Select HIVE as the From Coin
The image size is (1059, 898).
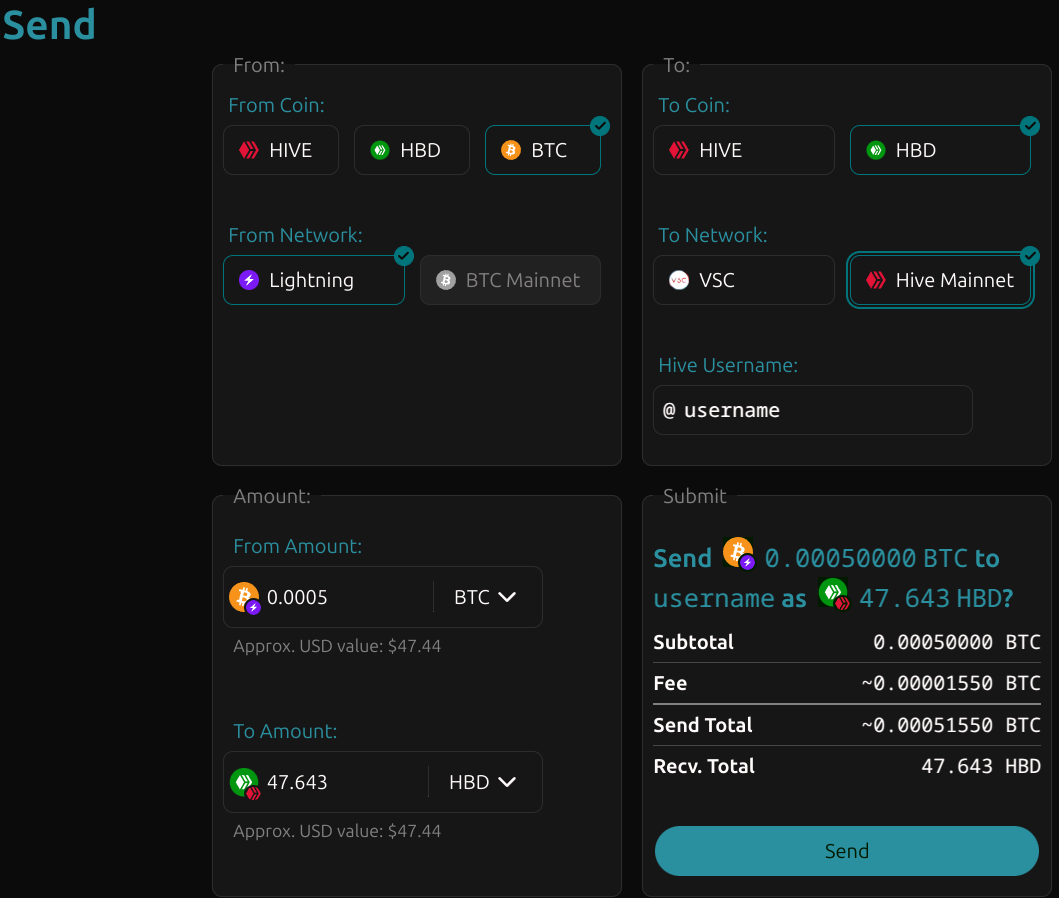[281, 150]
